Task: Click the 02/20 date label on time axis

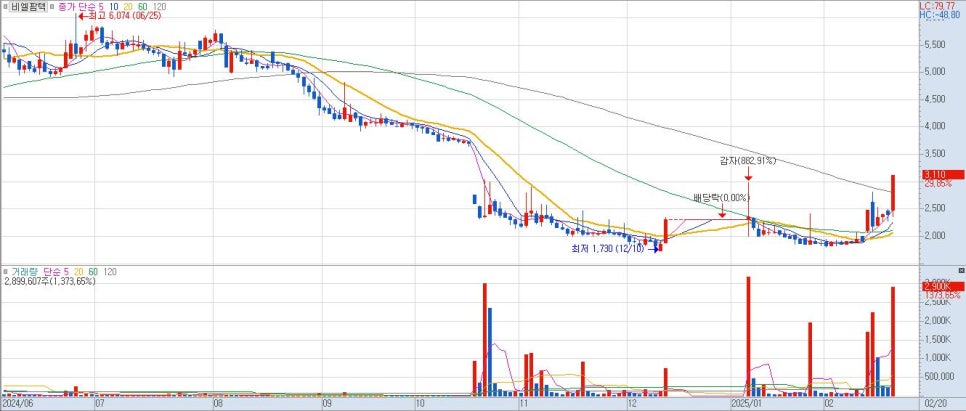Action: tap(936, 404)
